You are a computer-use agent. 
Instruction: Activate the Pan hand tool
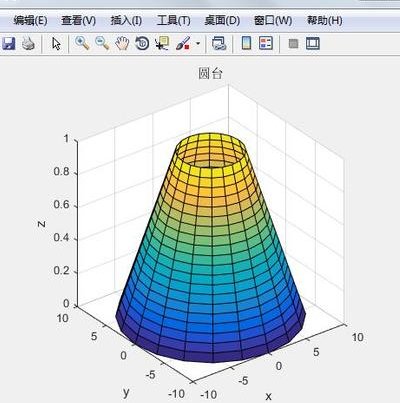122,43
